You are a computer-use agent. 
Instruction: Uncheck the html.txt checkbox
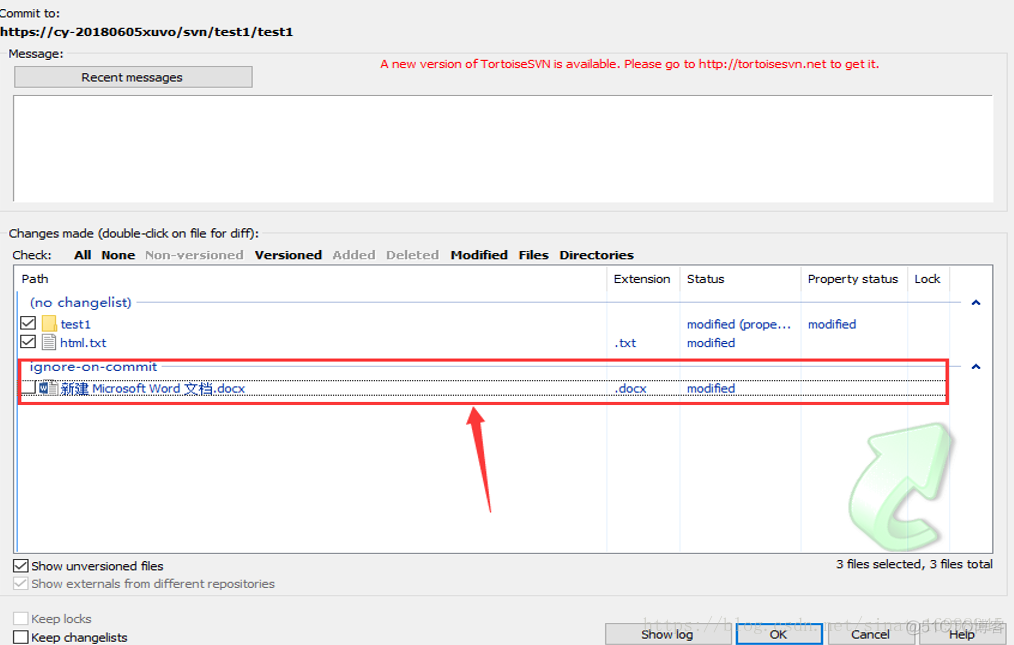[28, 342]
